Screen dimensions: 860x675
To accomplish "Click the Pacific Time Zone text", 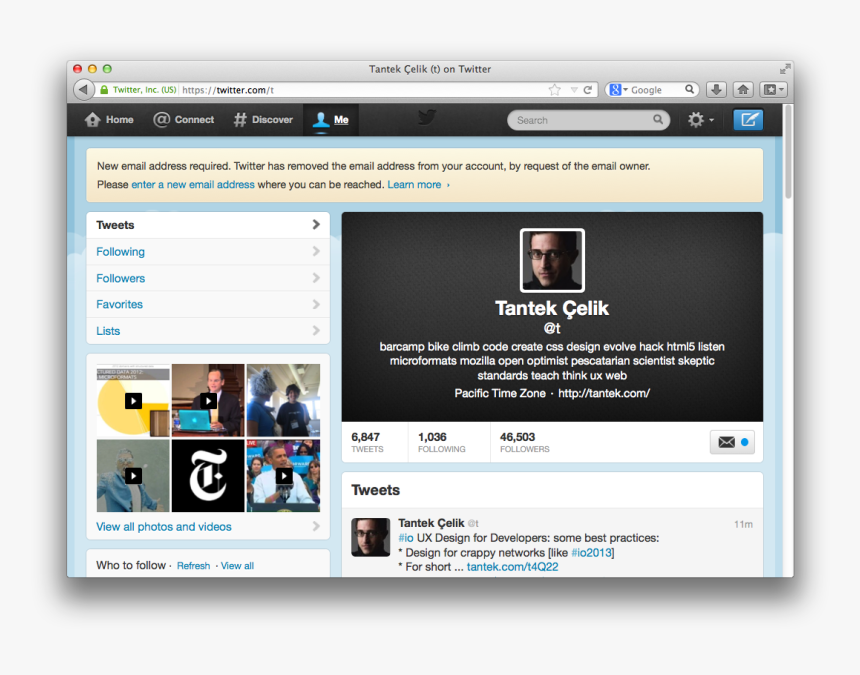I will pos(500,393).
